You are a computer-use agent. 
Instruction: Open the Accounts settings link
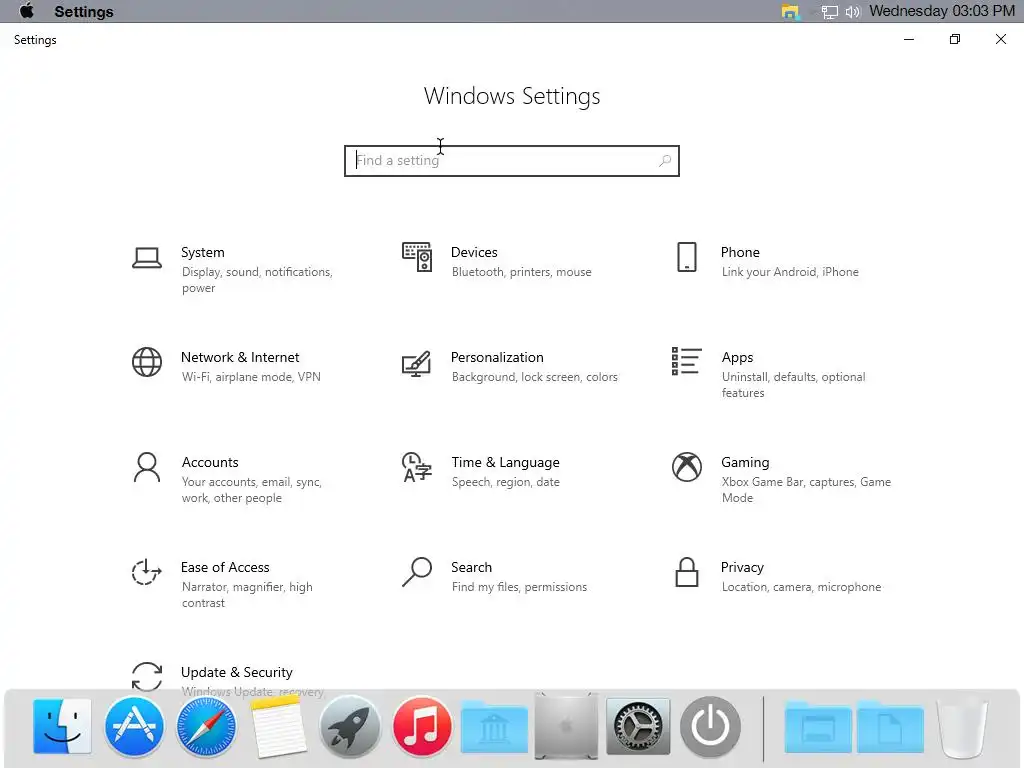click(210, 462)
